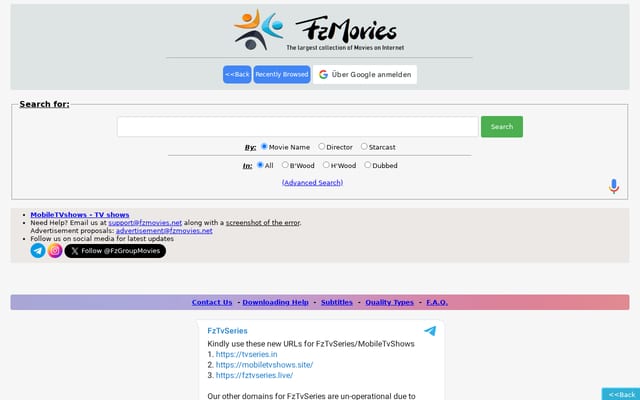640x400 pixels.
Task: Click the FzMovies logo at top
Action: pyautogui.click(x=319, y=30)
